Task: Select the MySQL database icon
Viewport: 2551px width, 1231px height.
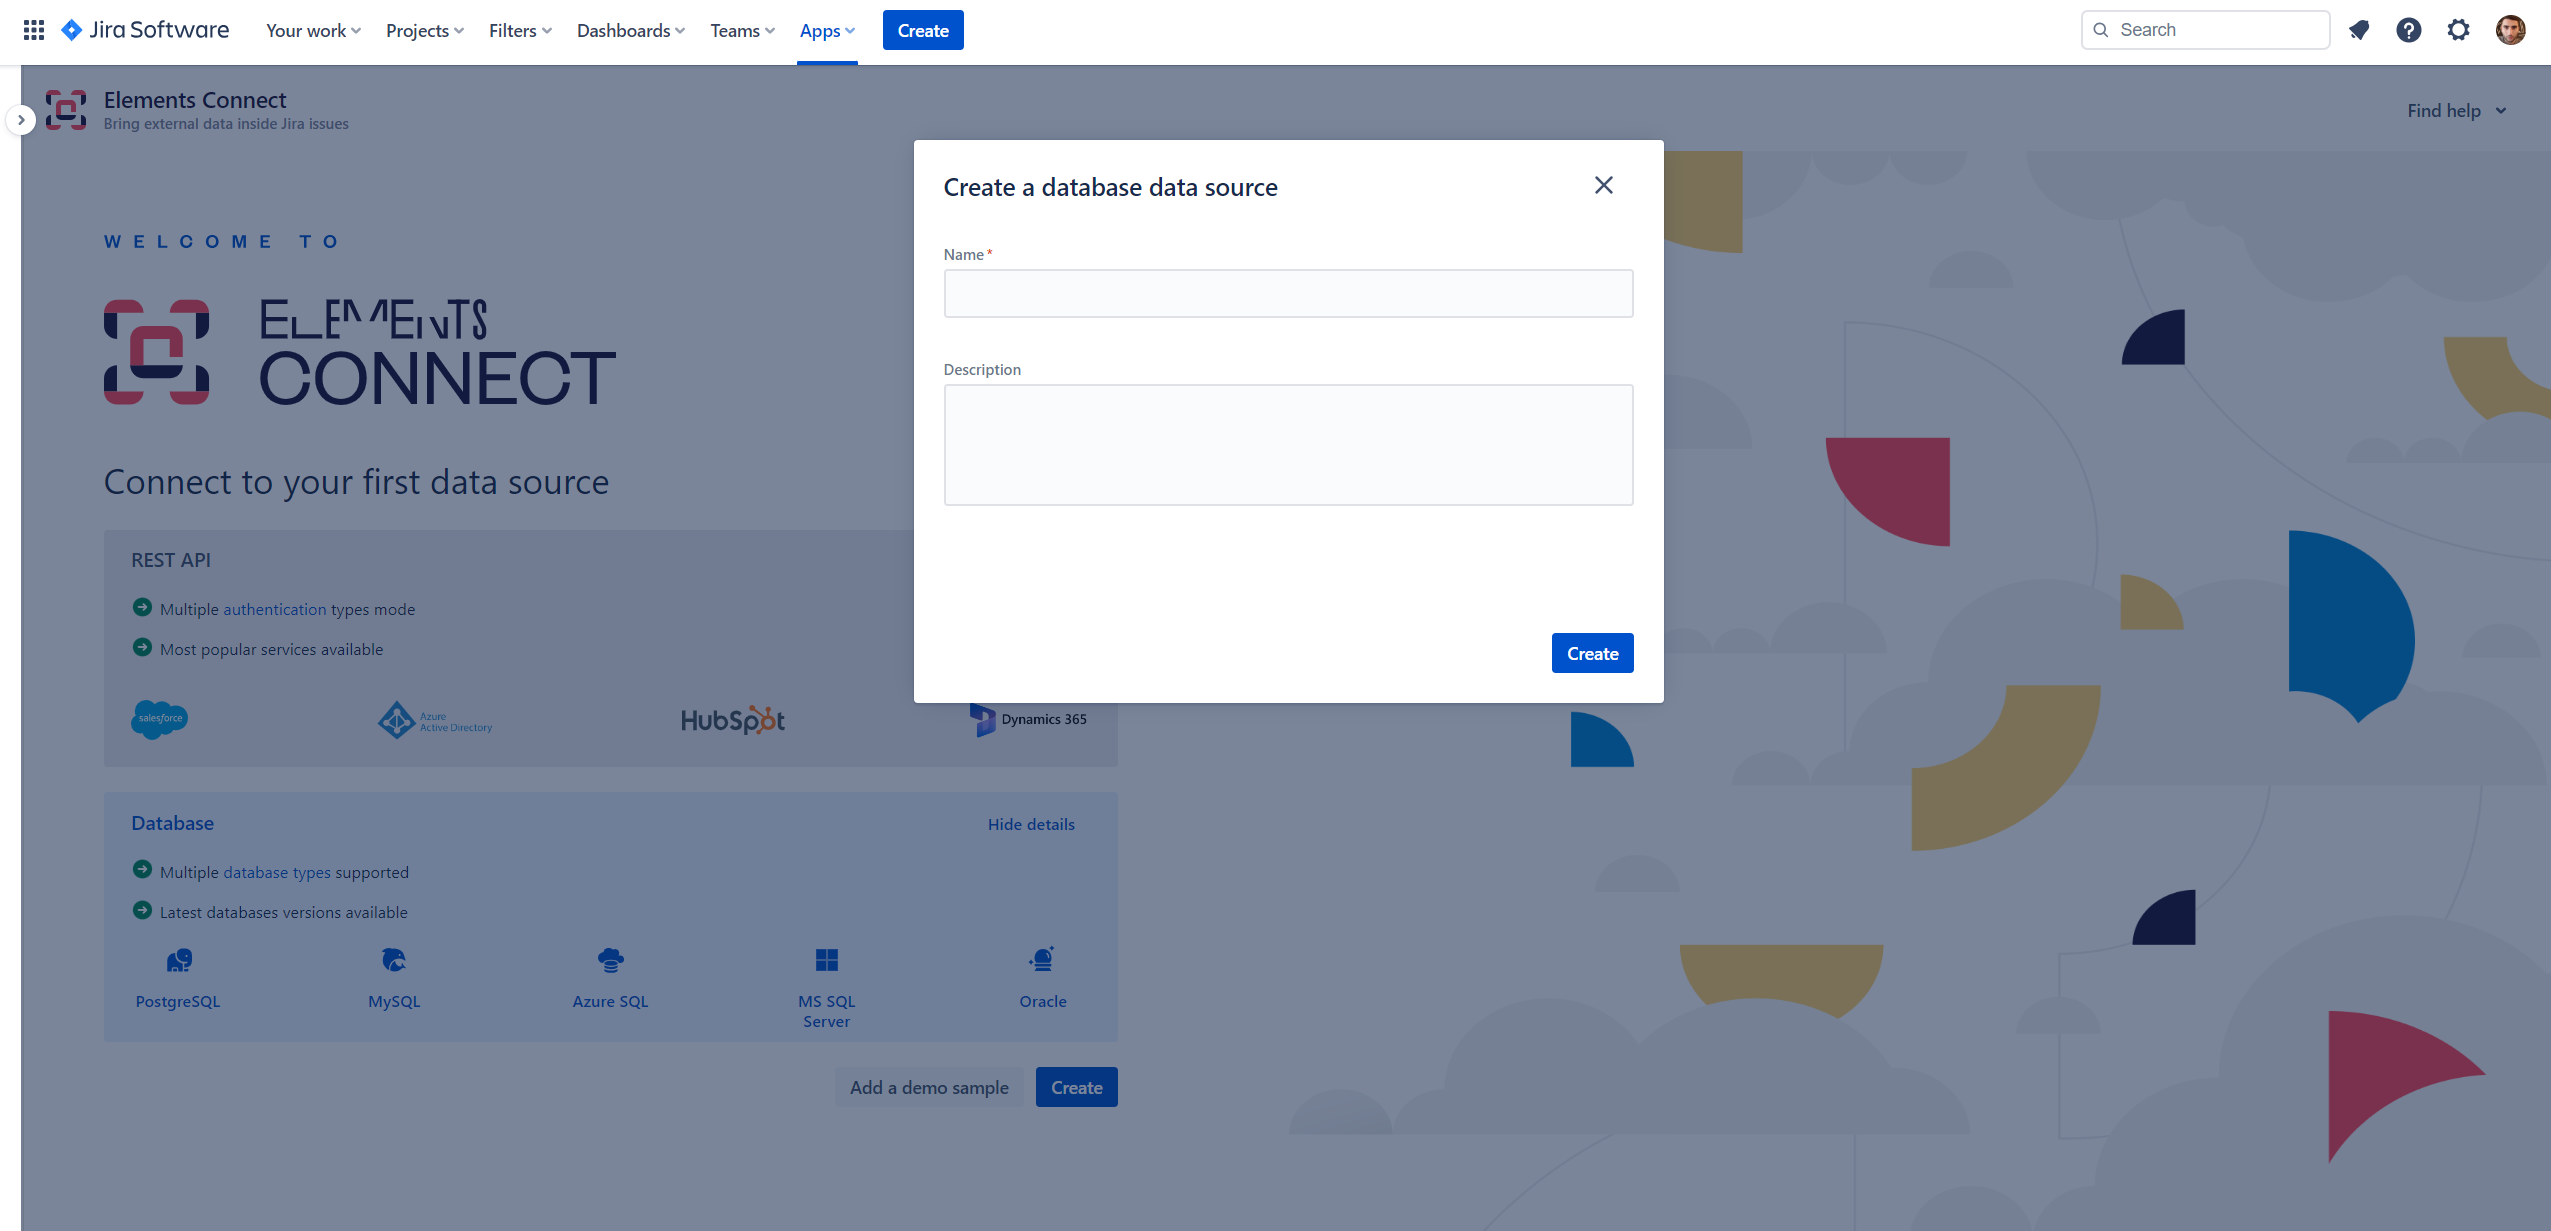Action: click(394, 961)
